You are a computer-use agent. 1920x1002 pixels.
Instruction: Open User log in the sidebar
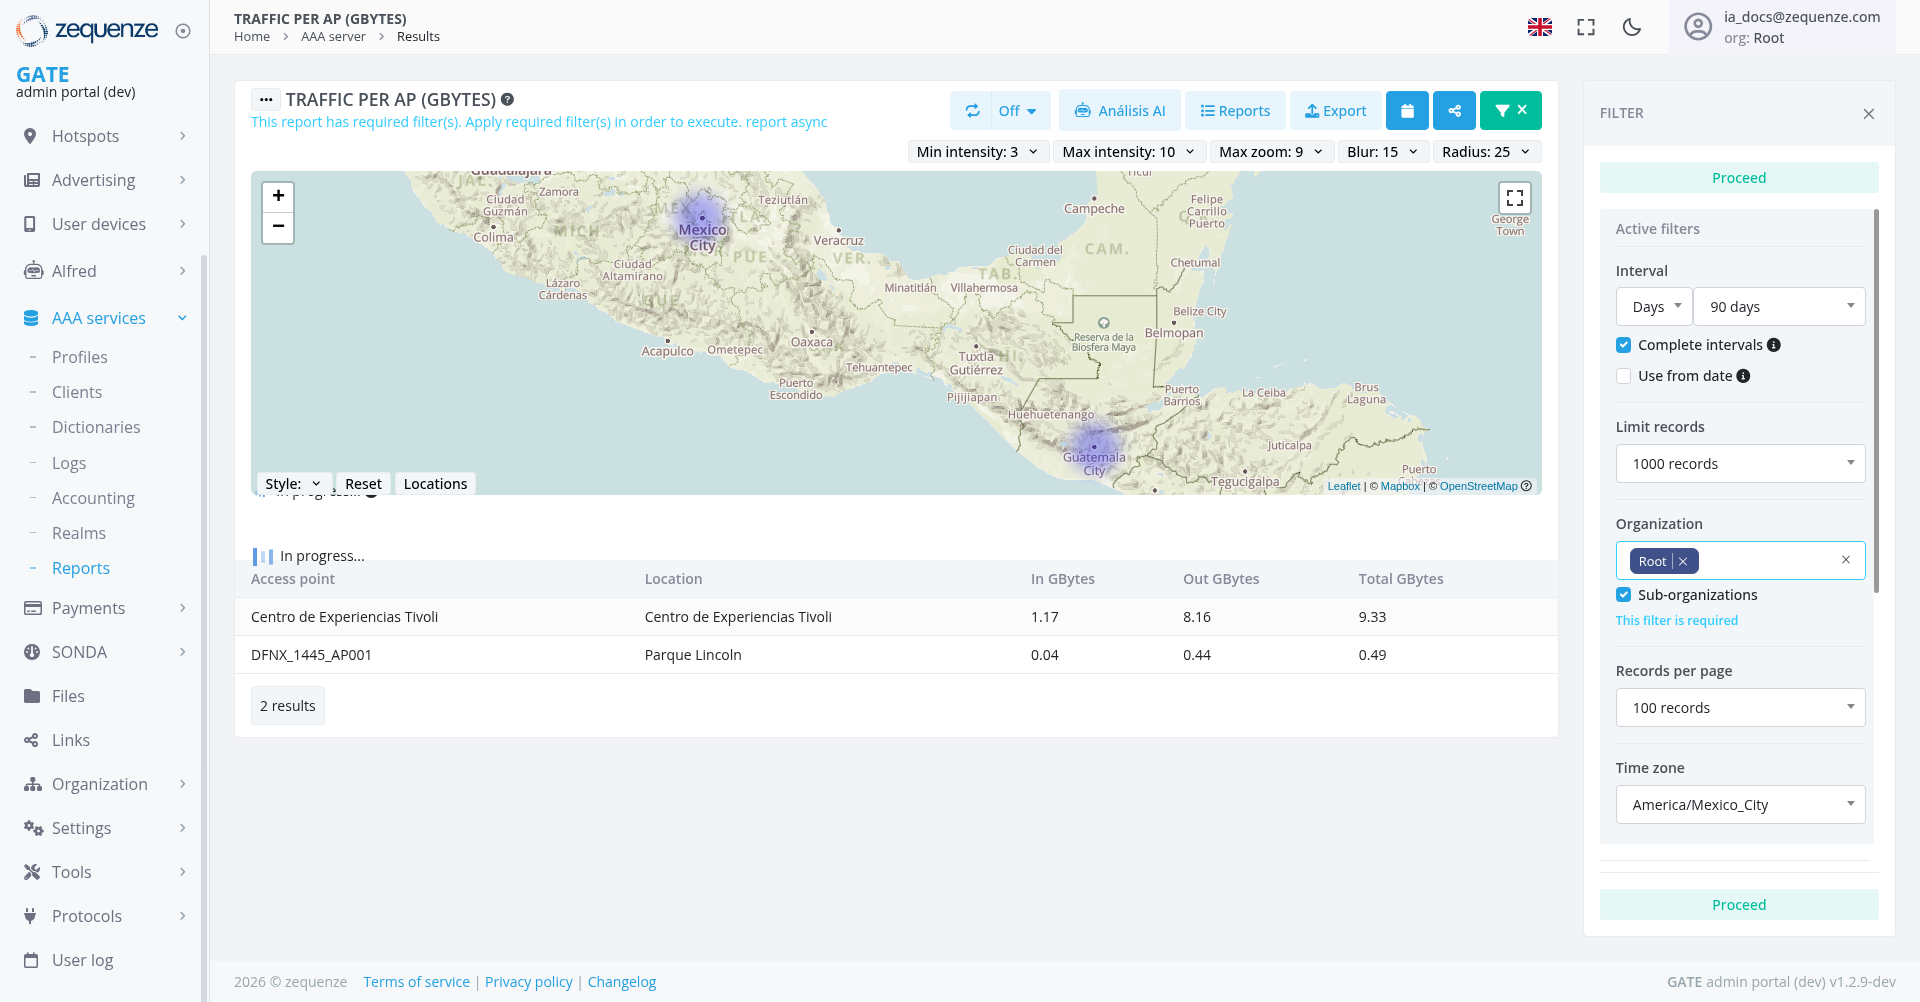pyautogui.click(x=82, y=960)
